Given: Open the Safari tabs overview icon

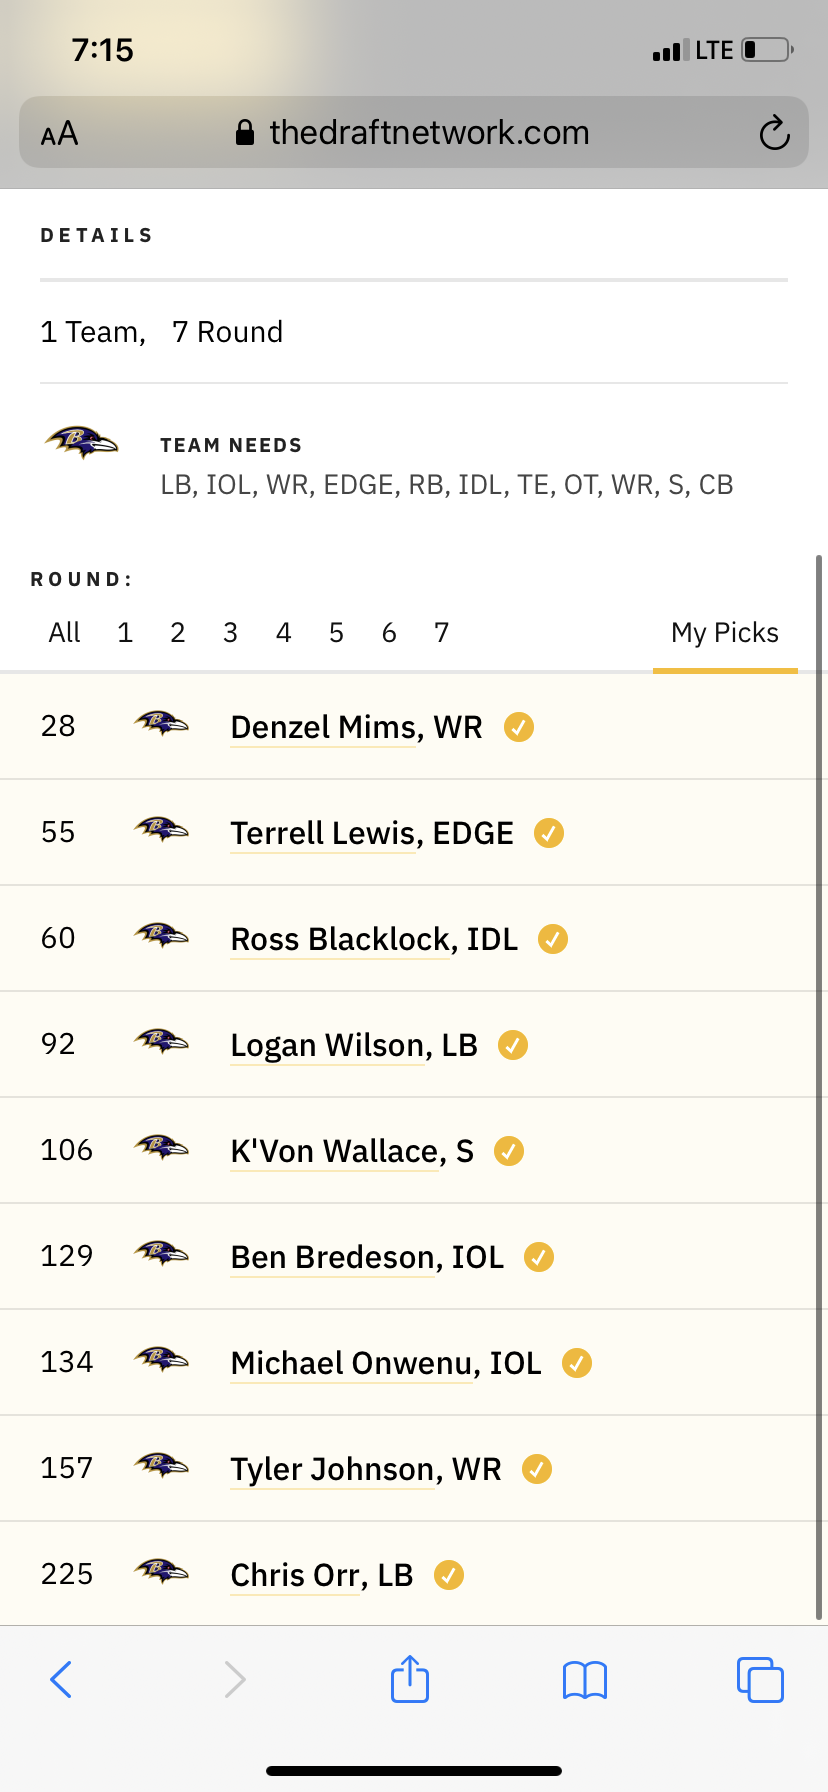Looking at the screenshot, I should point(760,1679).
